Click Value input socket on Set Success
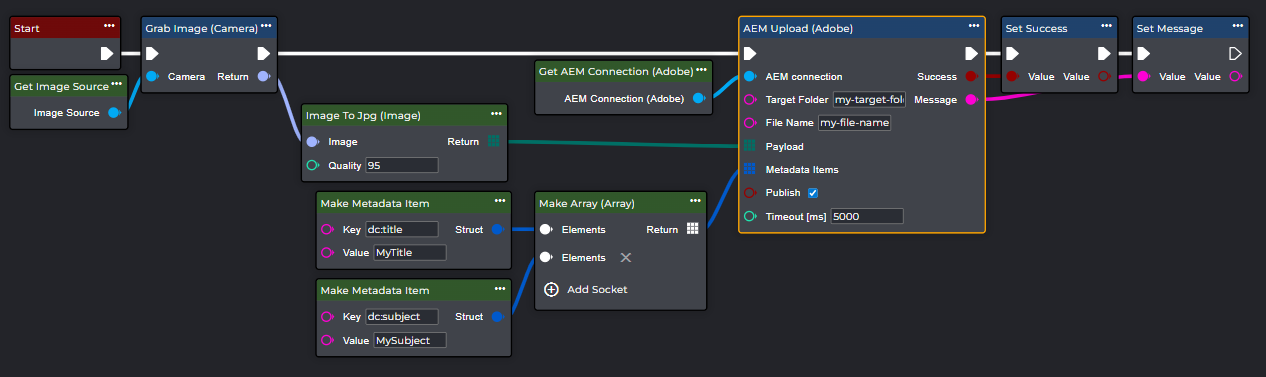The height and width of the screenshot is (377, 1266). [x=1013, y=76]
